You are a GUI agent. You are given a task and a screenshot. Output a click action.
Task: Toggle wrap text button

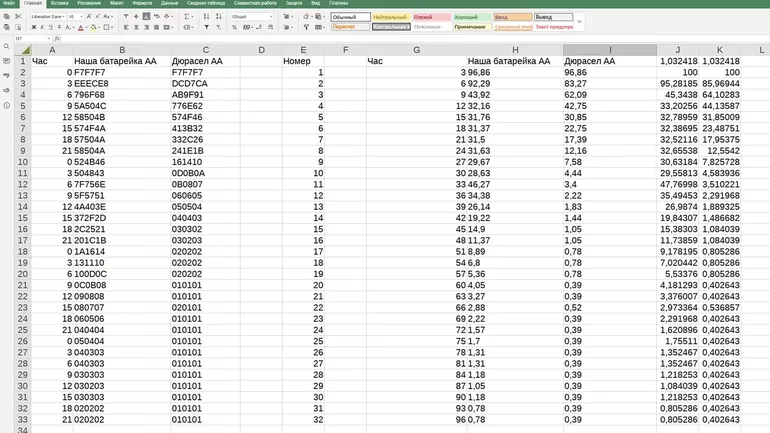(155, 16)
